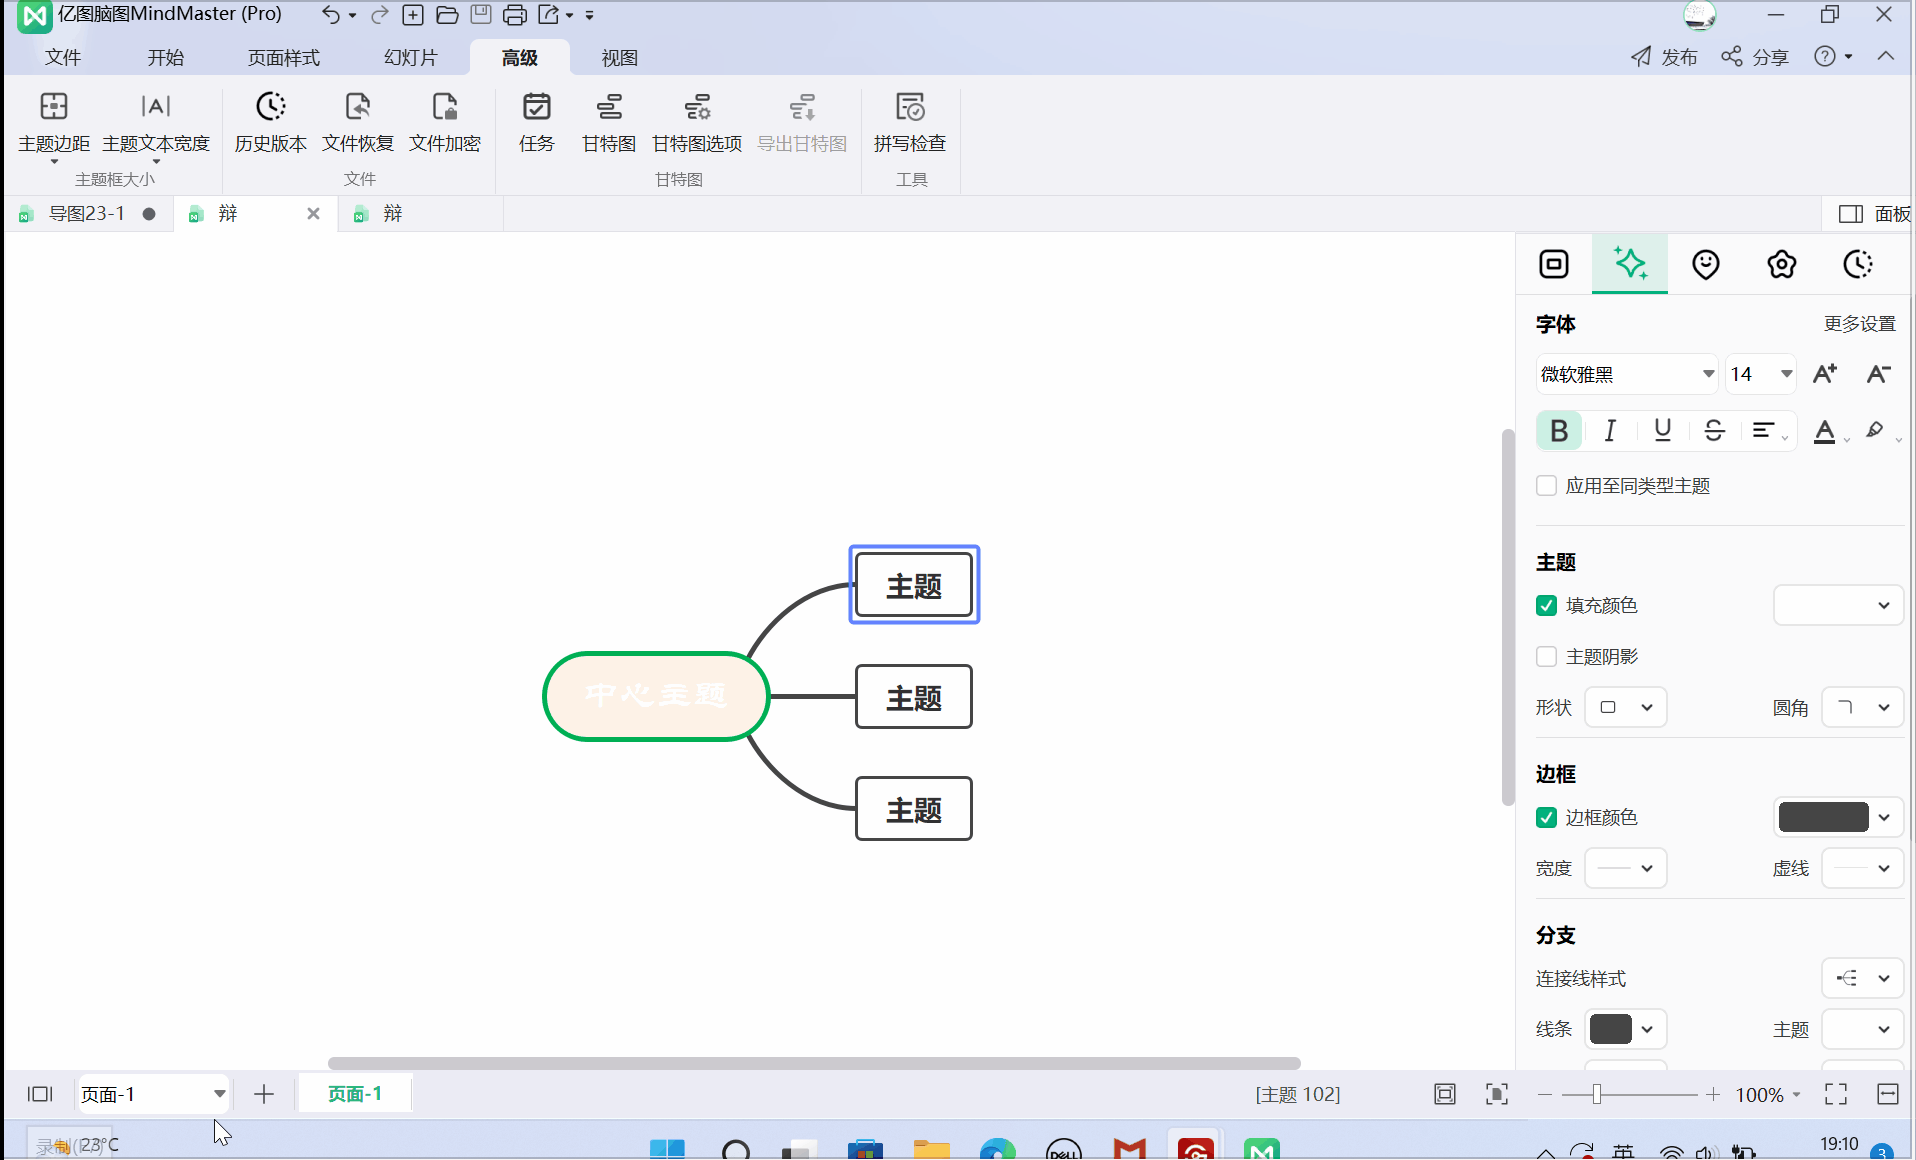
Task: Toggle Italic formatting
Action: point(1610,431)
